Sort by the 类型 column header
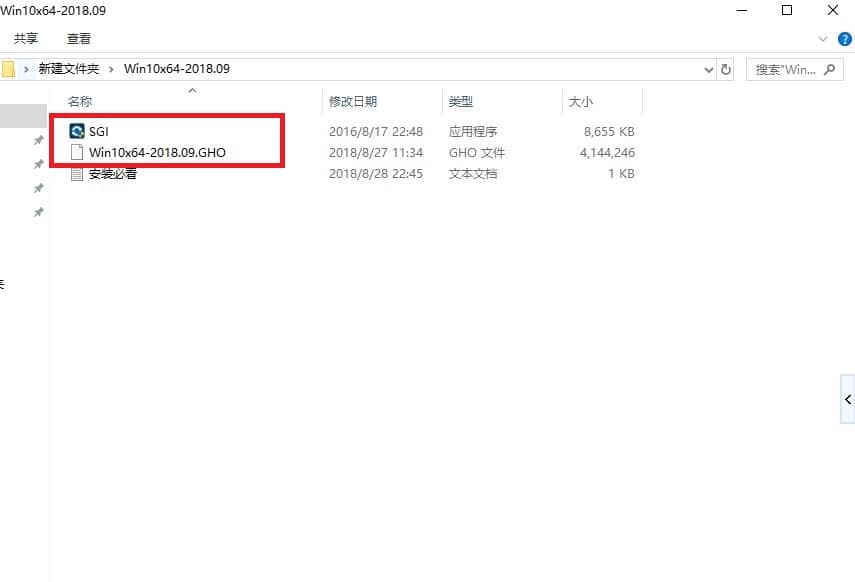 click(460, 102)
